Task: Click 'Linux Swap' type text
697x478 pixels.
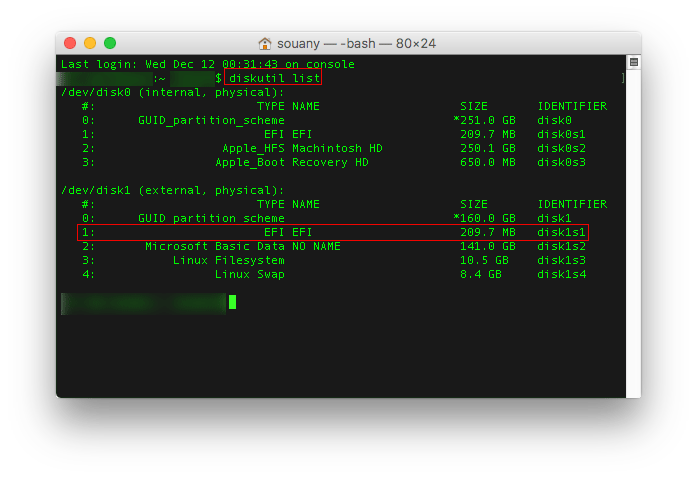Action: [250, 274]
